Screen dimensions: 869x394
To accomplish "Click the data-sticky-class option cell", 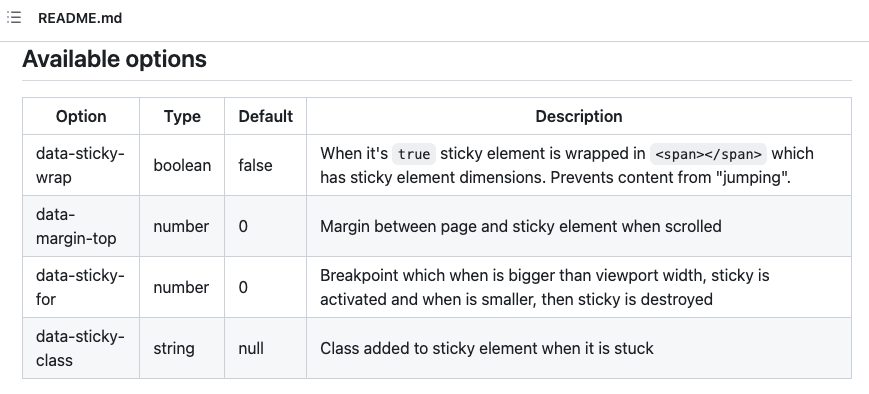I will (81, 348).
